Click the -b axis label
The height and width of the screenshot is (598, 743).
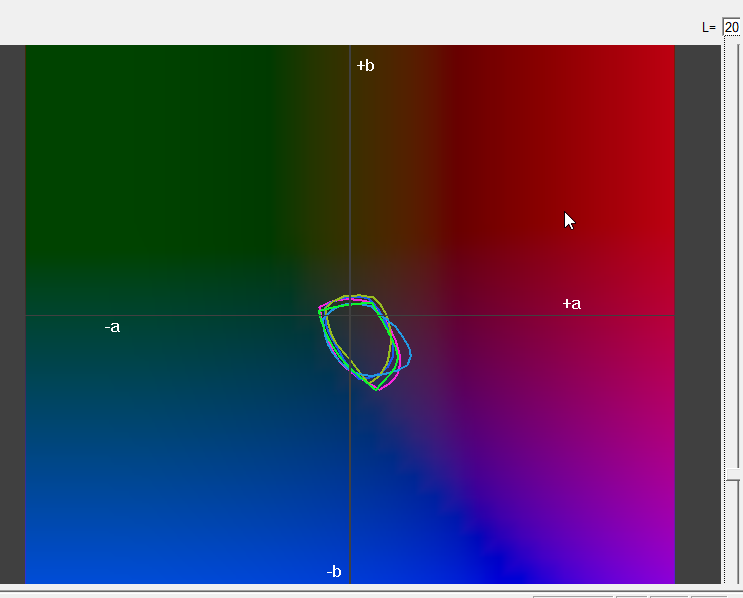334,572
